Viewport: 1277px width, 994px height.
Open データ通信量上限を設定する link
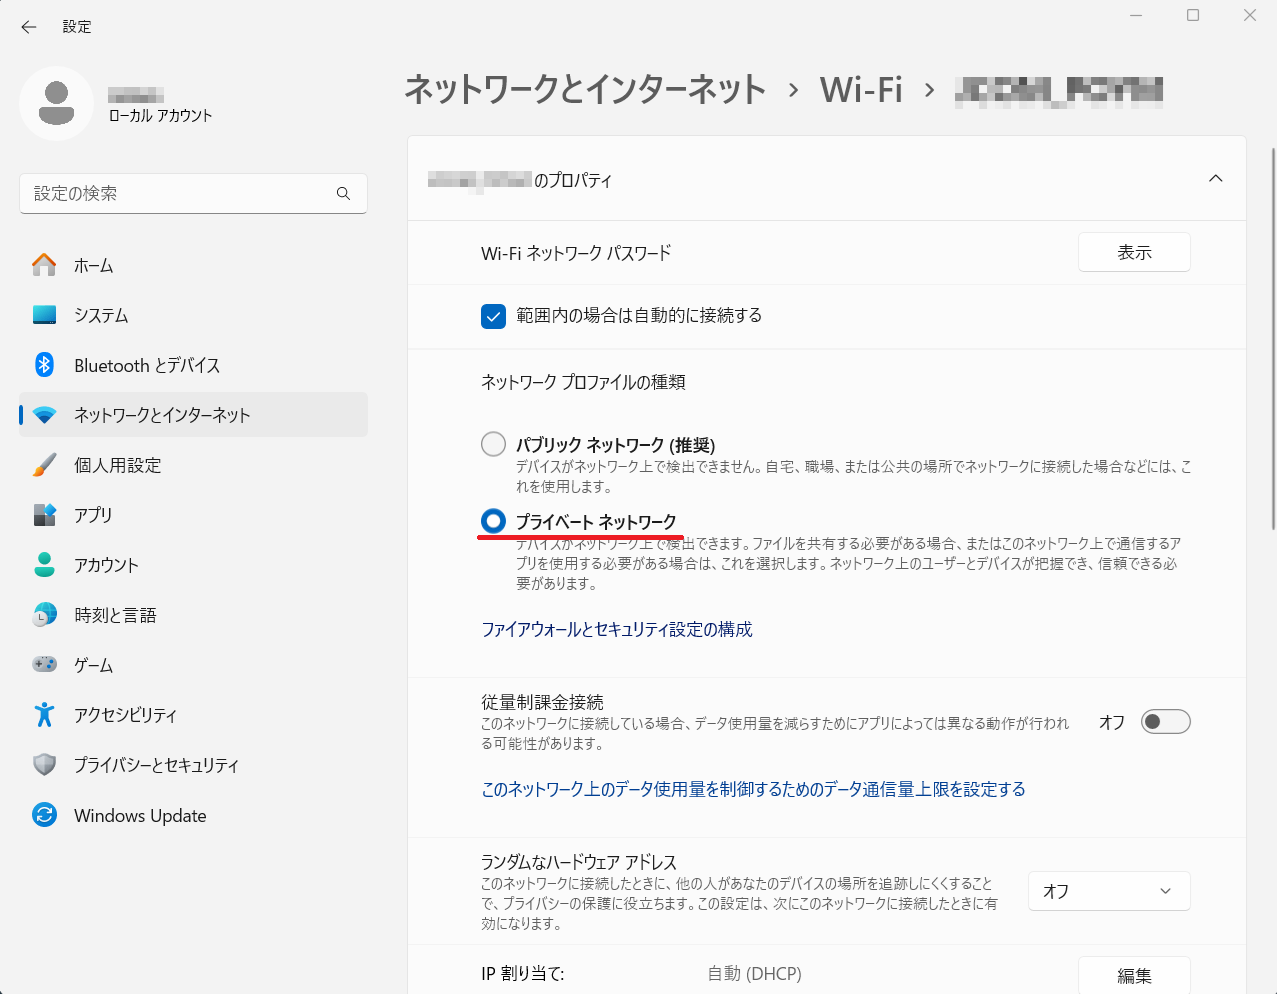pyautogui.click(x=753, y=789)
